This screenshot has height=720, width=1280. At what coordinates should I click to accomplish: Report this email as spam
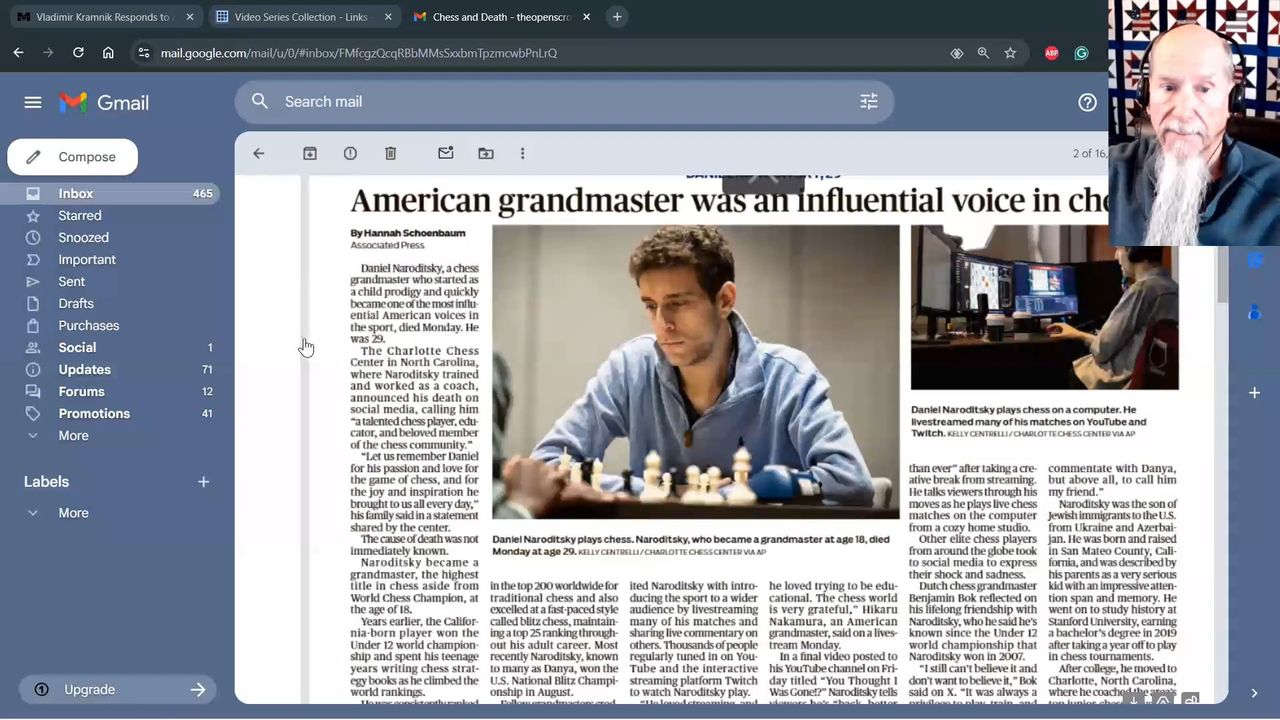click(x=350, y=153)
